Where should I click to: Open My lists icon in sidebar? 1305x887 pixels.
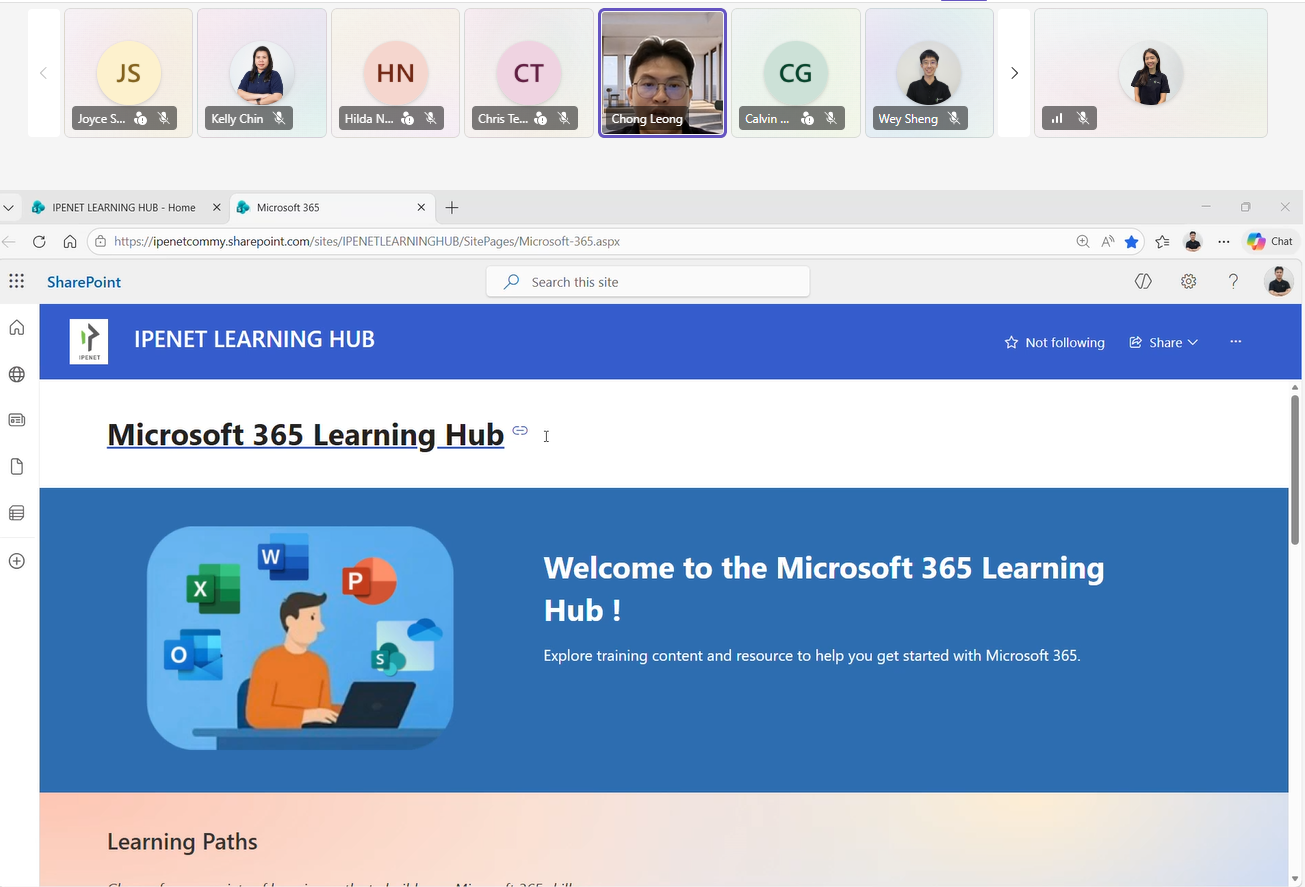click(16, 513)
